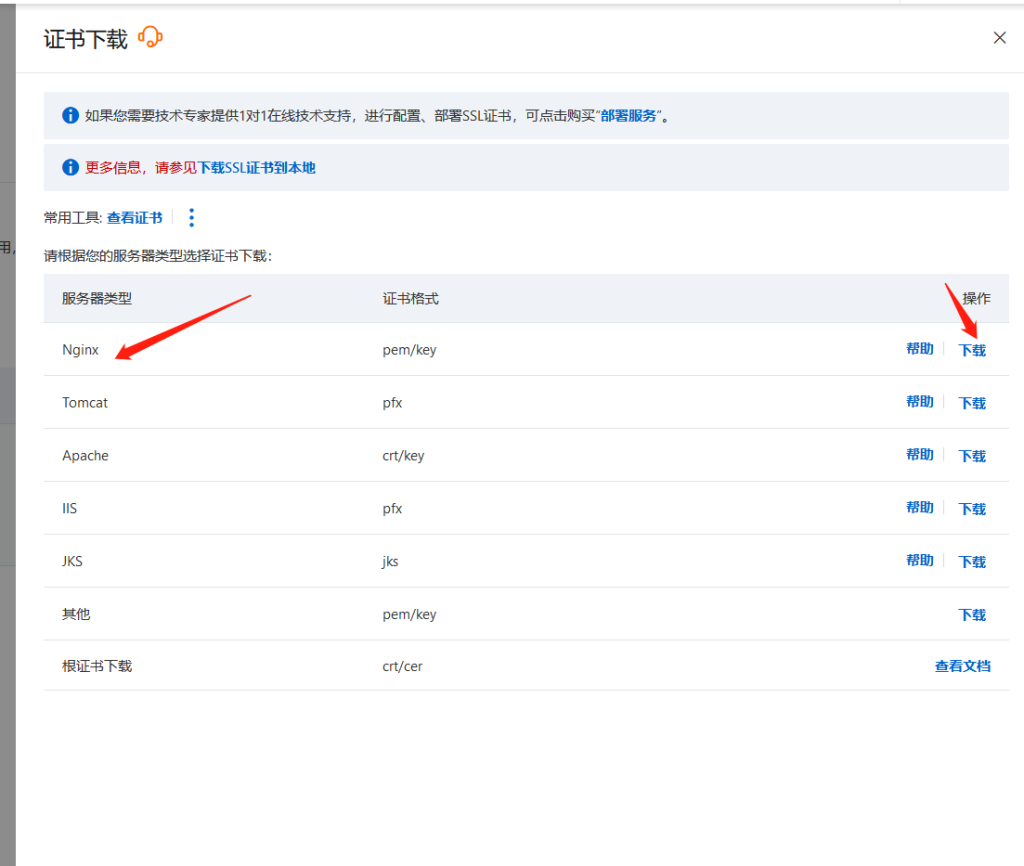Download the Nginx pem/key certificate

coord(972,350)
